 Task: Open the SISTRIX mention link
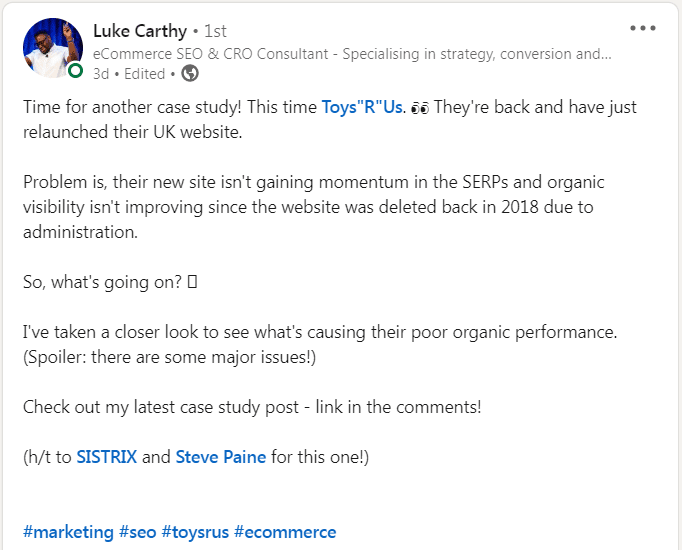(x=107, y=457)
